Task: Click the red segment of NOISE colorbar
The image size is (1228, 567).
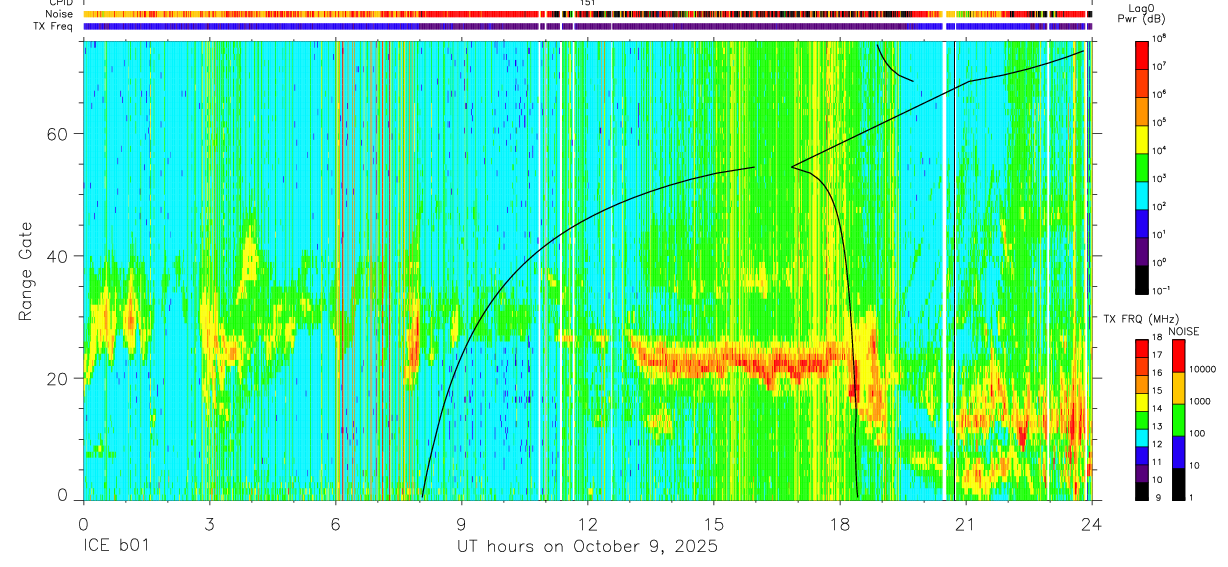Action: coord(1179,355)
